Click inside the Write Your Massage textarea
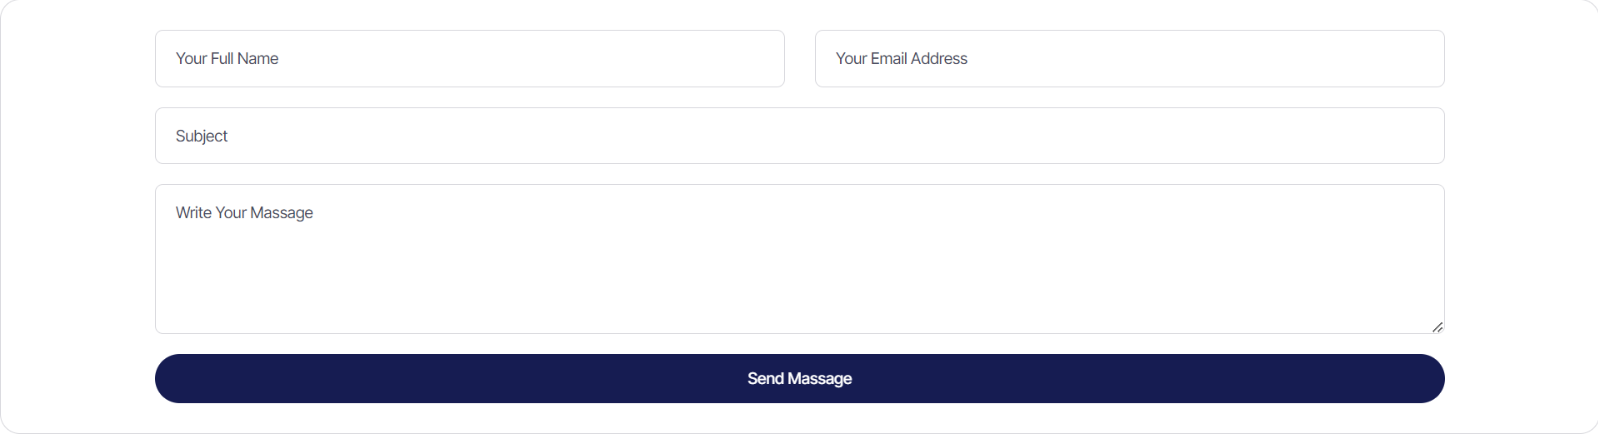 pos(799,259)
